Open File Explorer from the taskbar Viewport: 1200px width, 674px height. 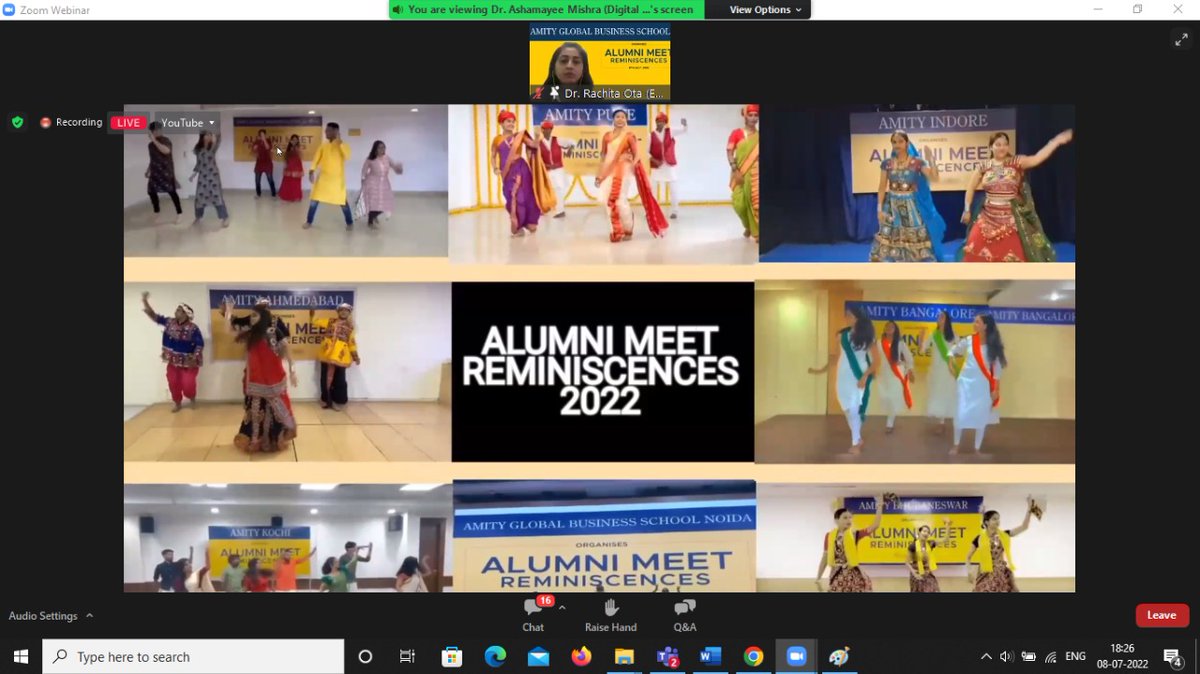click(x=624, y=656)
